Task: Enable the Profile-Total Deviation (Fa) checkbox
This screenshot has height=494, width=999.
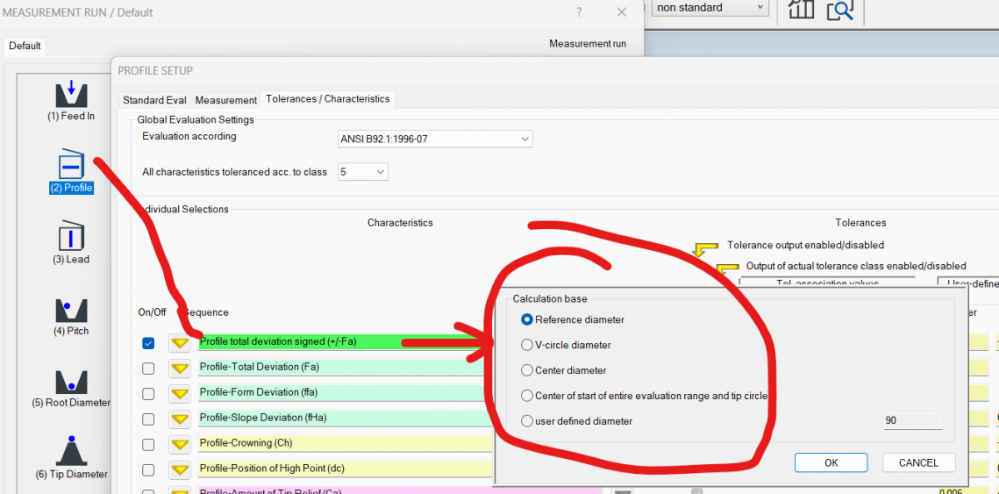Action: [148, 368]
